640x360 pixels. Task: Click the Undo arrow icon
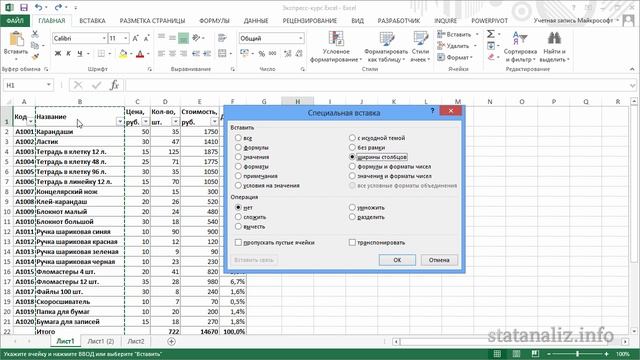click(x=39, y=7)
